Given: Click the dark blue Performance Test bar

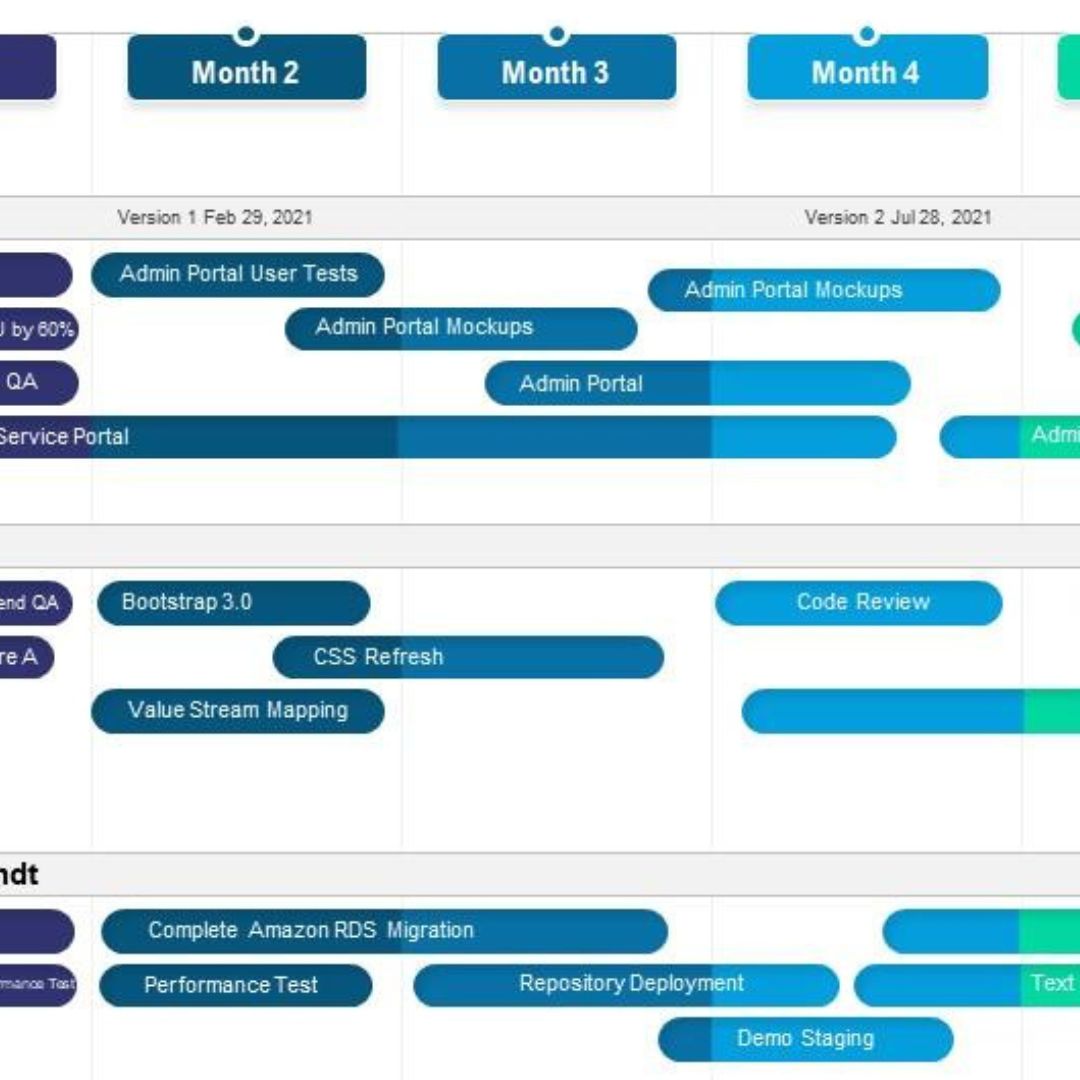Looking at the screenshot, I should click(x=236, y=985).
